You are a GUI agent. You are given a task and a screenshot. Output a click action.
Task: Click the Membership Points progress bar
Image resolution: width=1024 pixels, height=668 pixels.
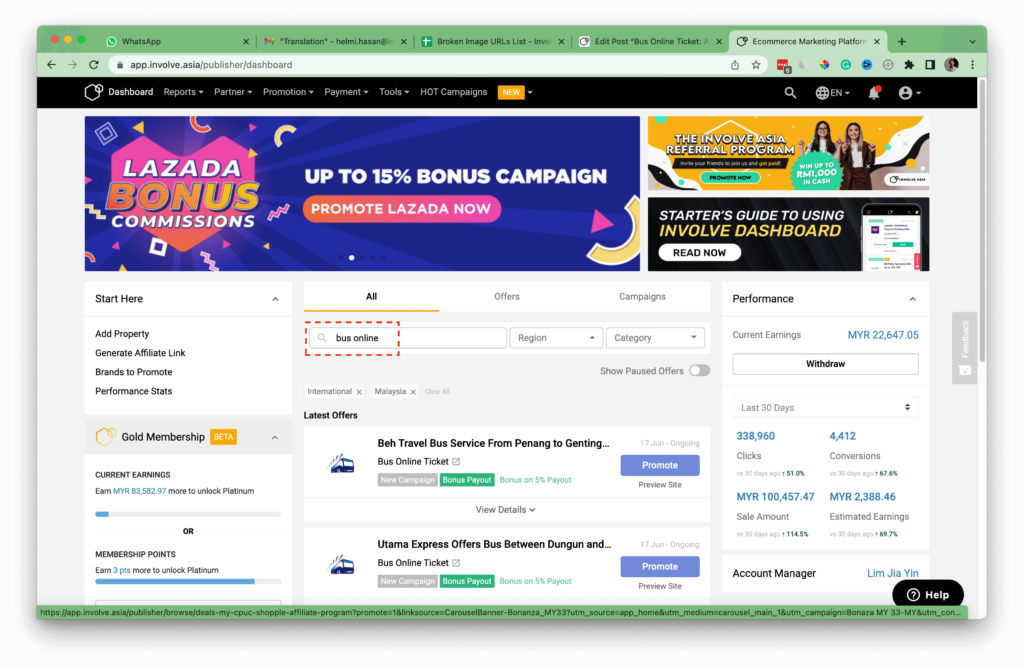(x=188, y=581)
